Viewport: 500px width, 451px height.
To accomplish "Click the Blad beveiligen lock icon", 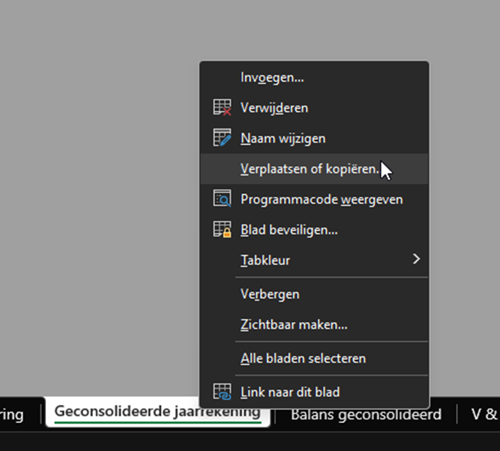I will tap(222, 229).
